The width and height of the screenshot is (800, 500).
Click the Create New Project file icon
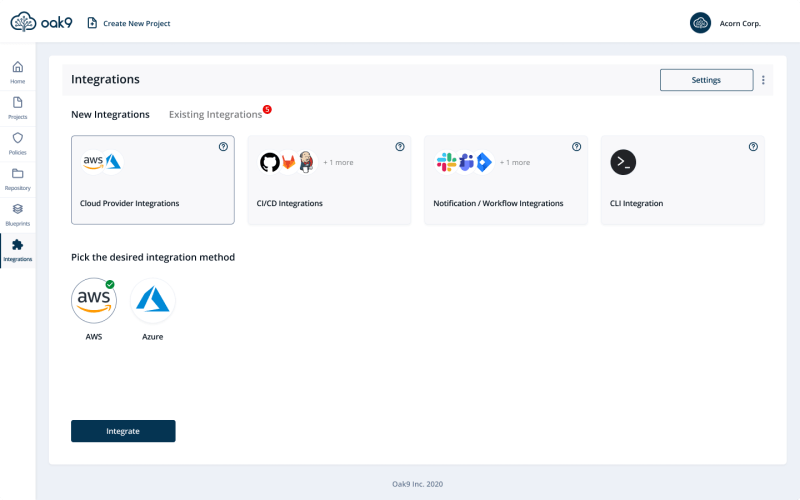point(92,23)
